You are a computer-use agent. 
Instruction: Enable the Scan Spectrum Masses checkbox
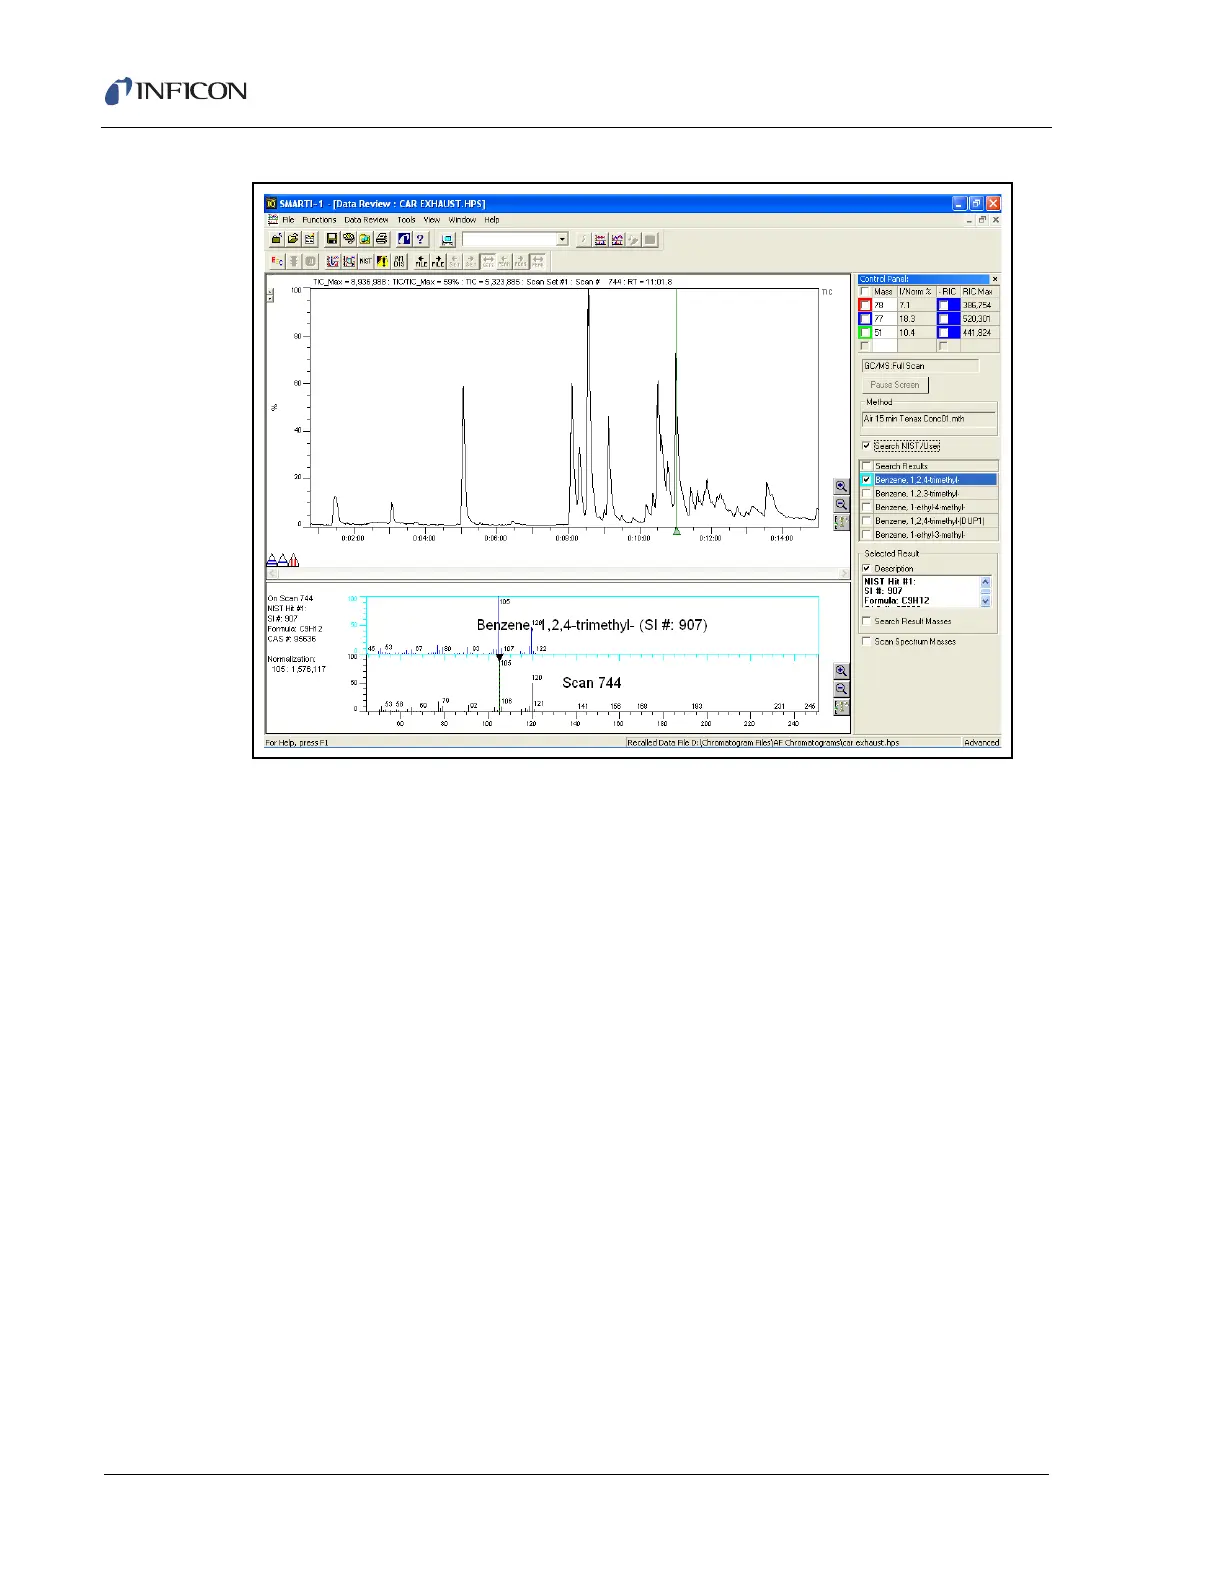[866, 642]
